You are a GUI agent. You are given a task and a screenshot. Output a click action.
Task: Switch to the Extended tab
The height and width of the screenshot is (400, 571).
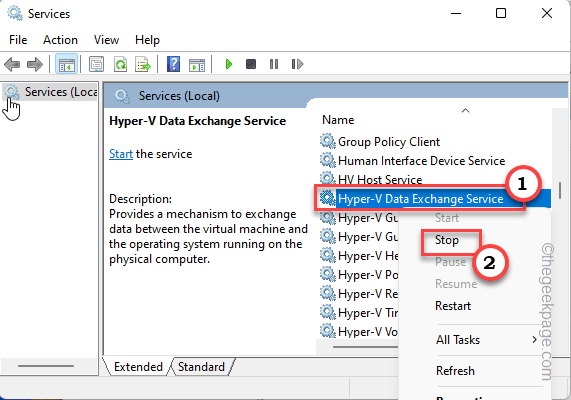[138, 367]
